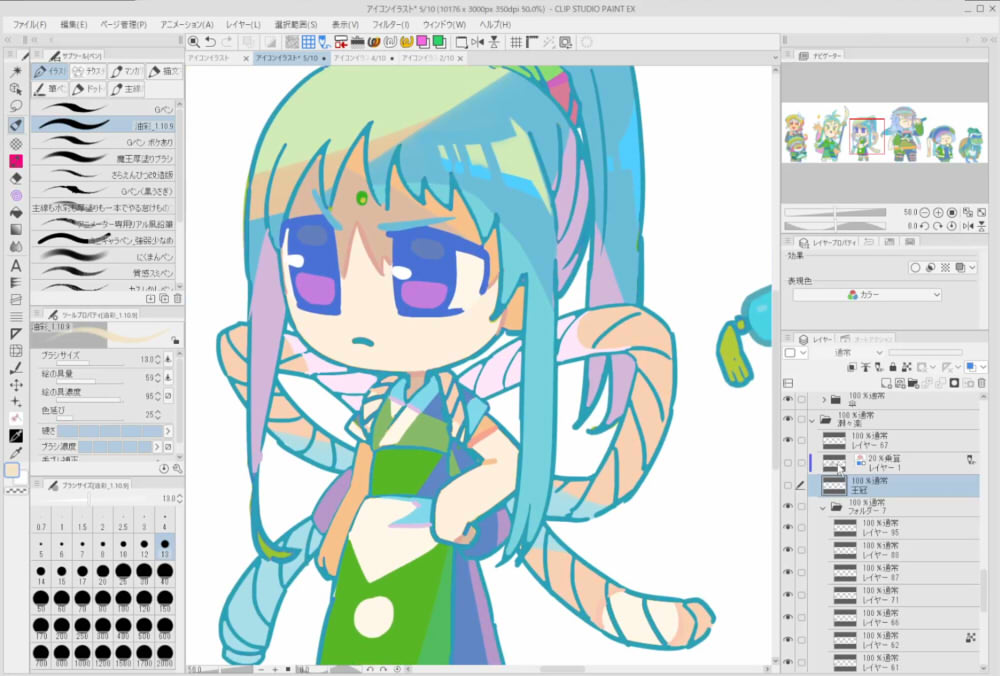Select the ドット pen group

pyautogui.click(x=89, y=89)
